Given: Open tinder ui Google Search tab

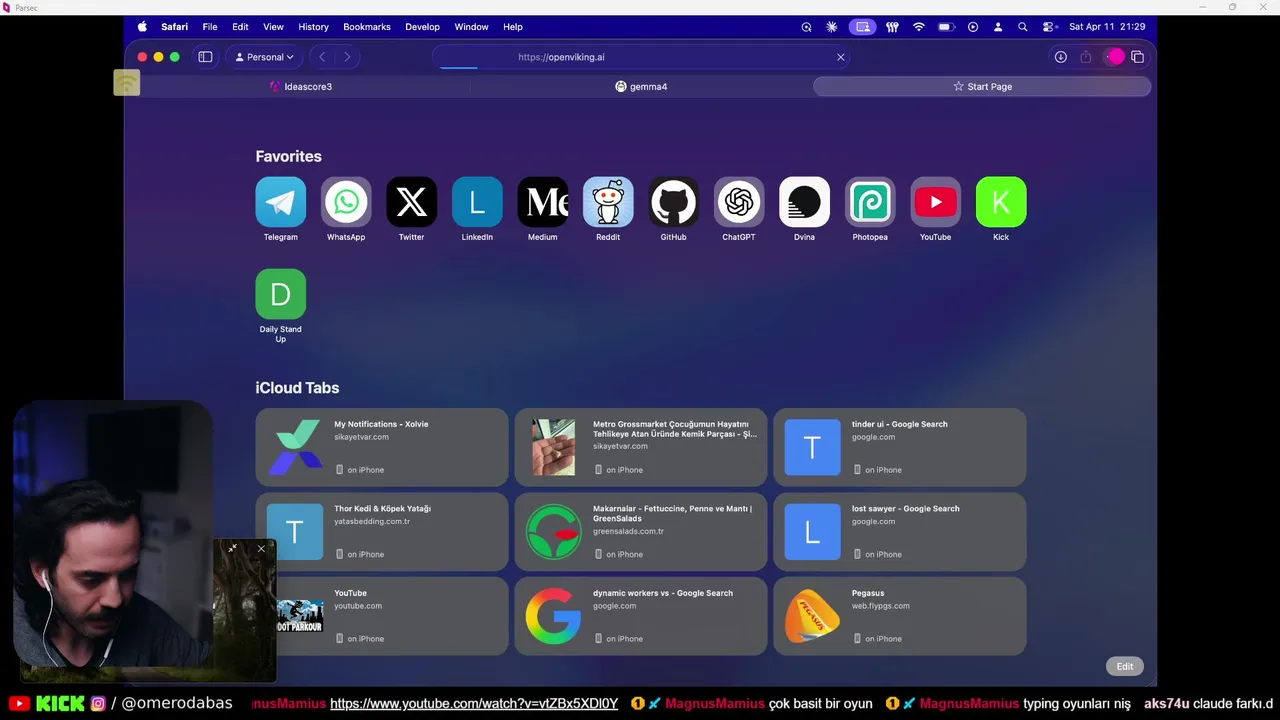Looking at the screenshot, I should tap(900, 447).
